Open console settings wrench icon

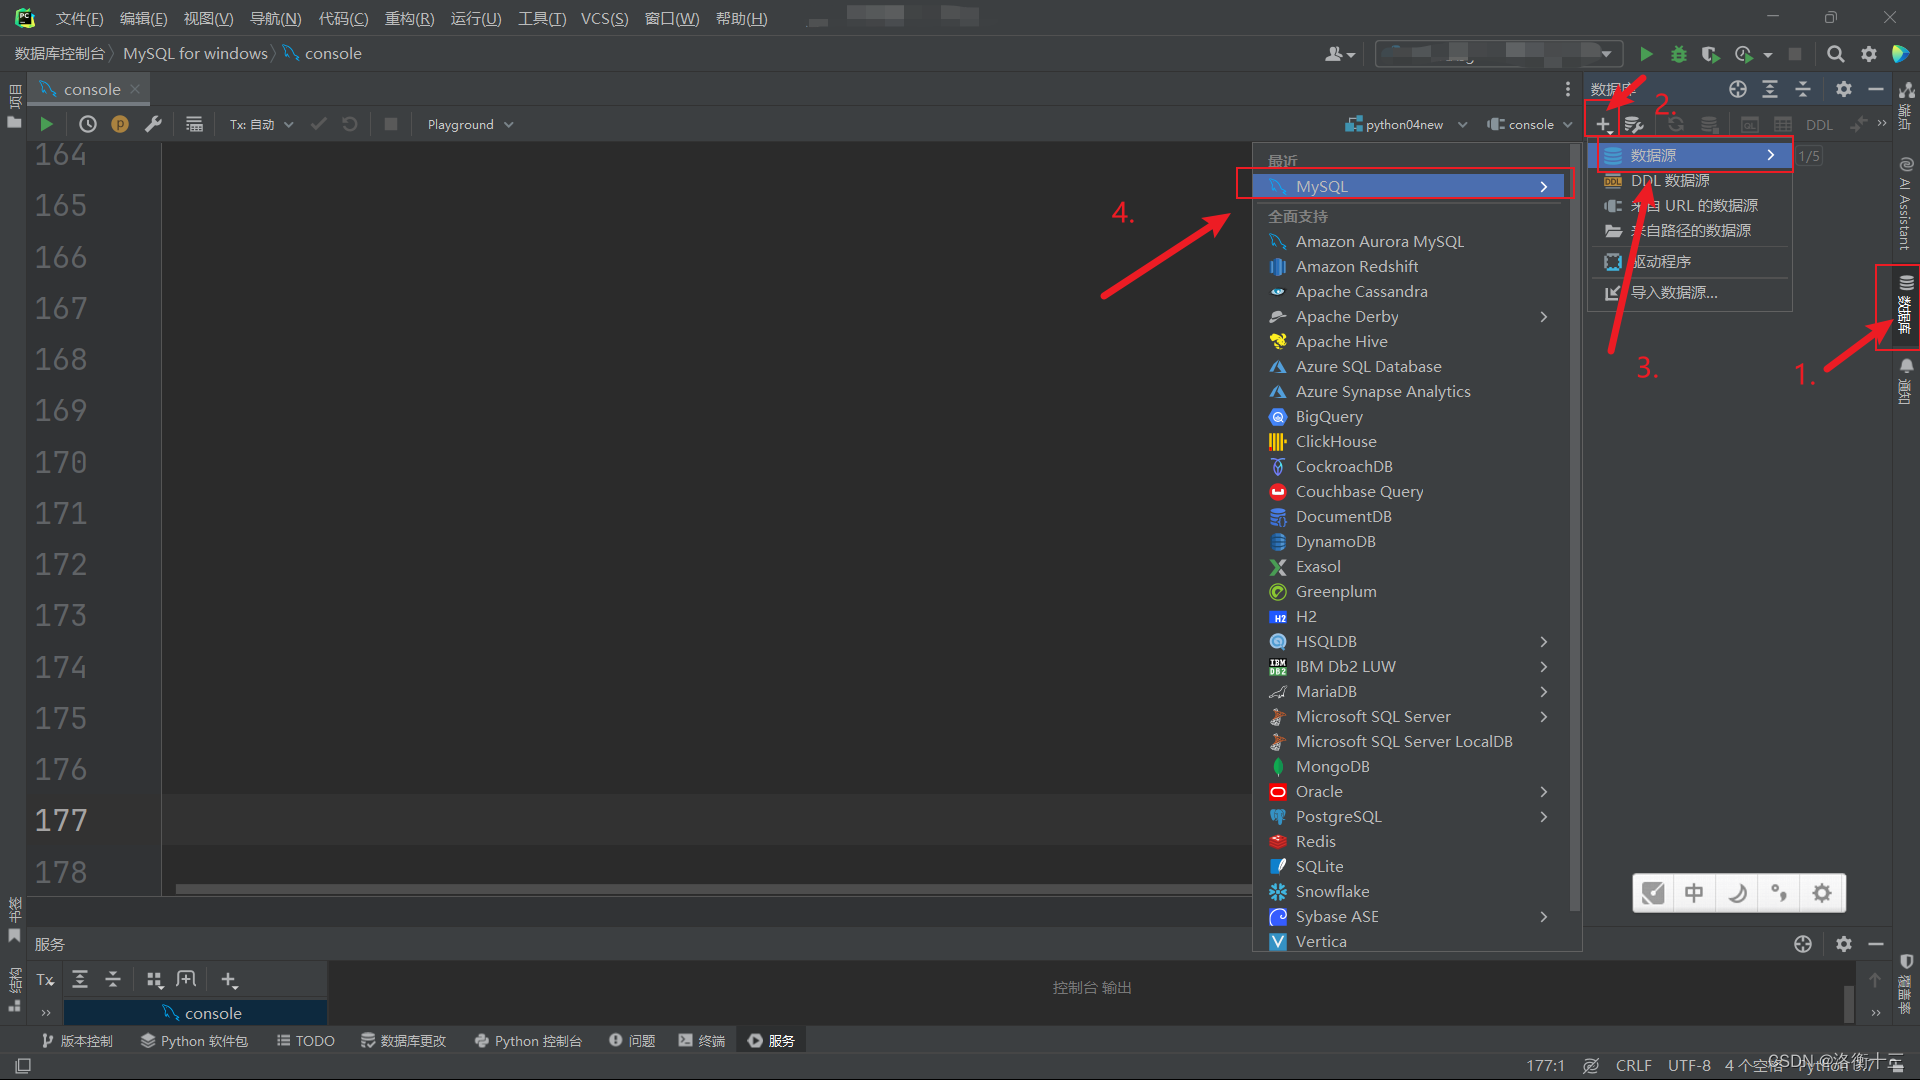[x=153, y=124]
